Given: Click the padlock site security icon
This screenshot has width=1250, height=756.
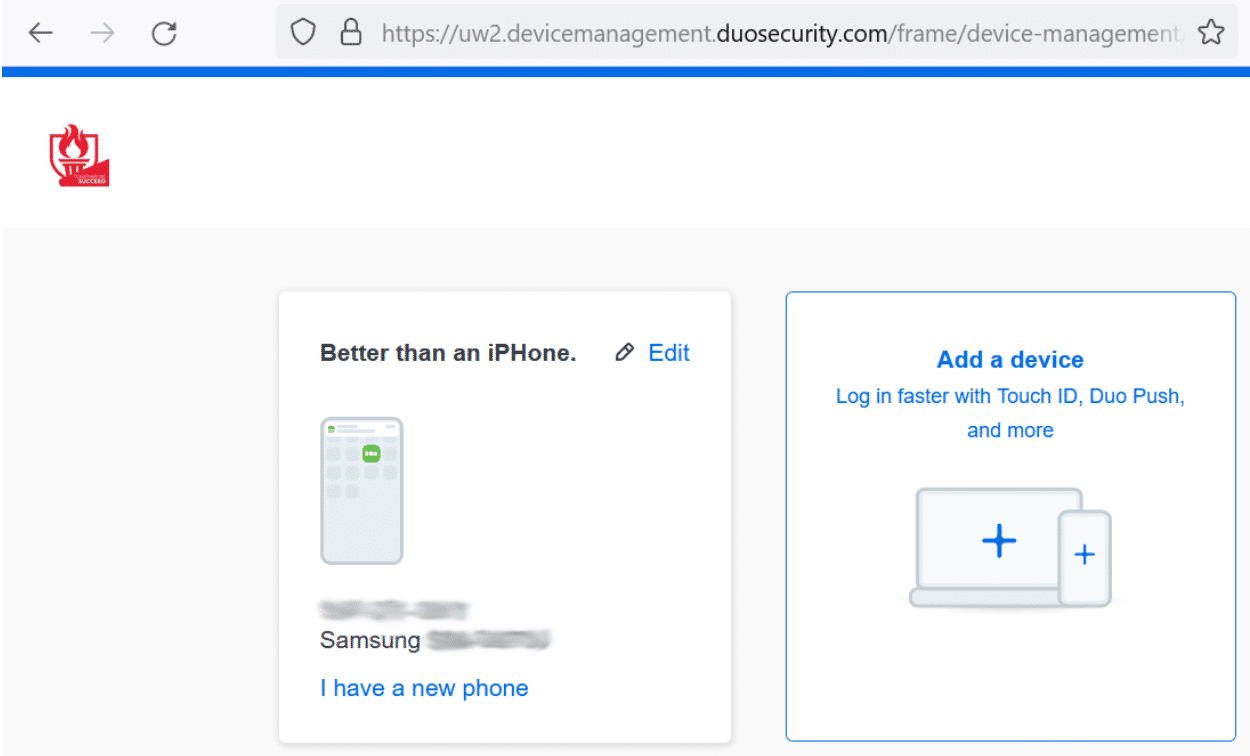Looking at the screenshot, I should [351, 33].
